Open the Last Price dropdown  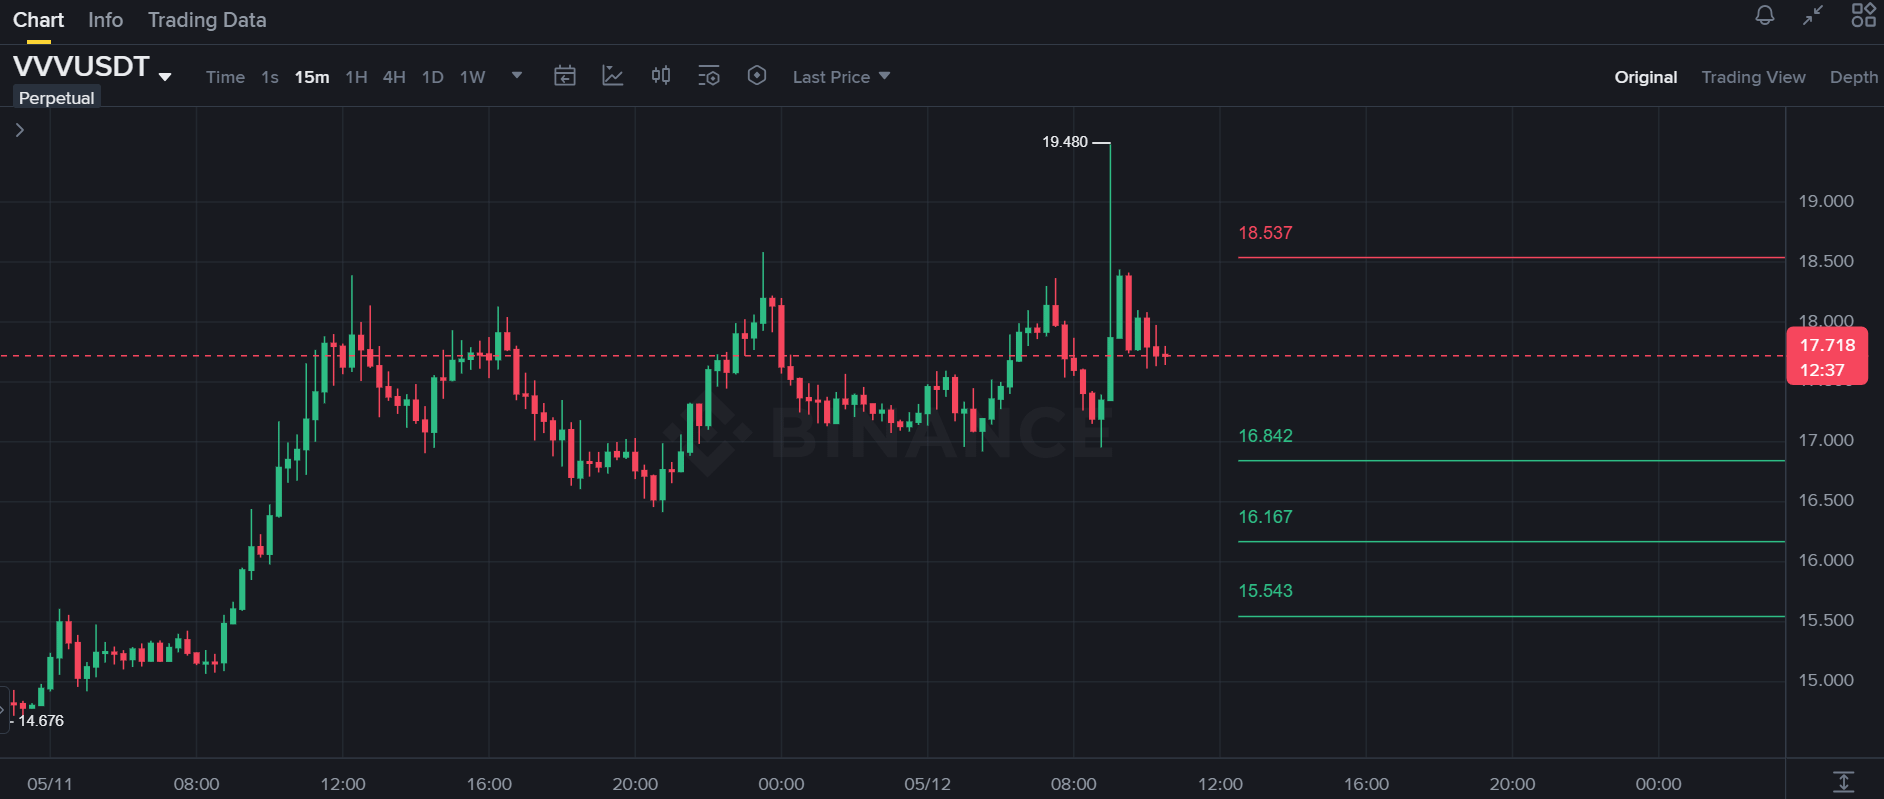(841, 77)
